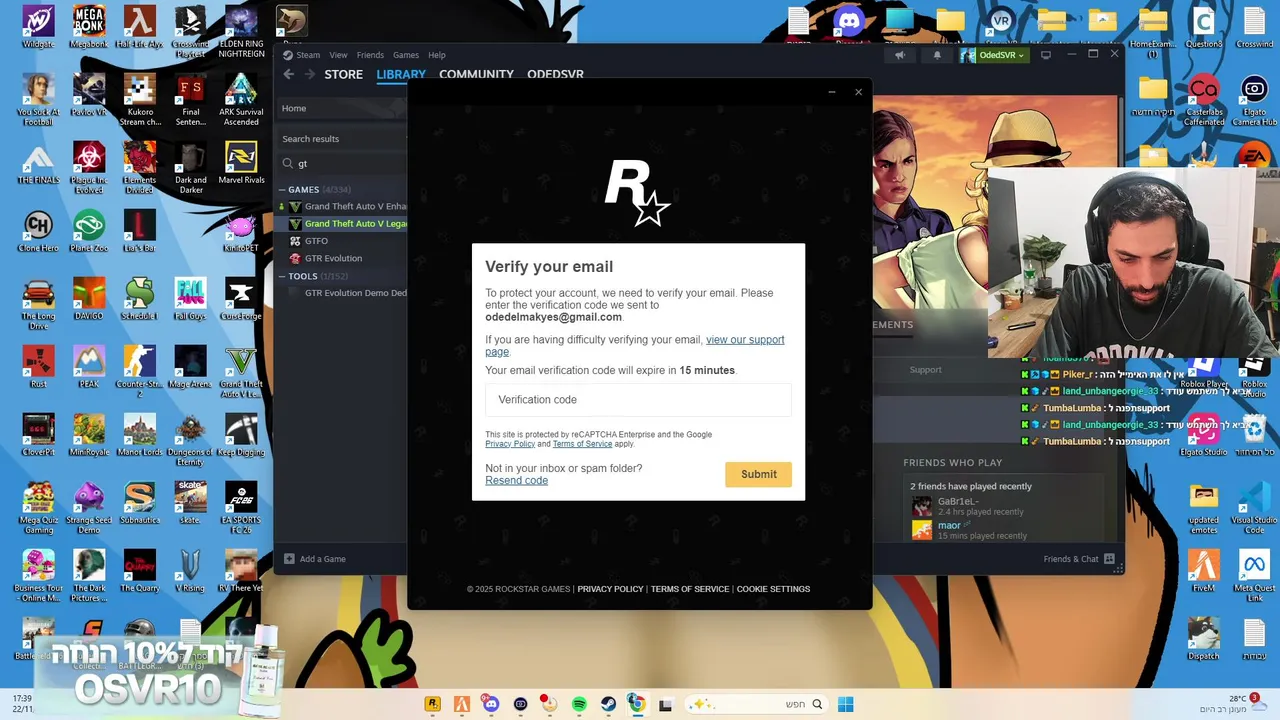This screenshot has height=720, width=1280.
Task: Open Spotify from the taskbar
Action: pos(579,704)
